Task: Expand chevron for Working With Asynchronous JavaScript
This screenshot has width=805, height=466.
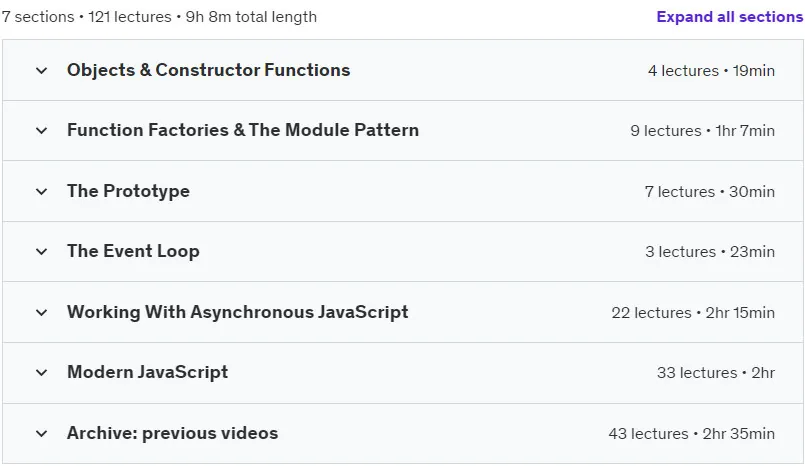Action: [42, 313]
